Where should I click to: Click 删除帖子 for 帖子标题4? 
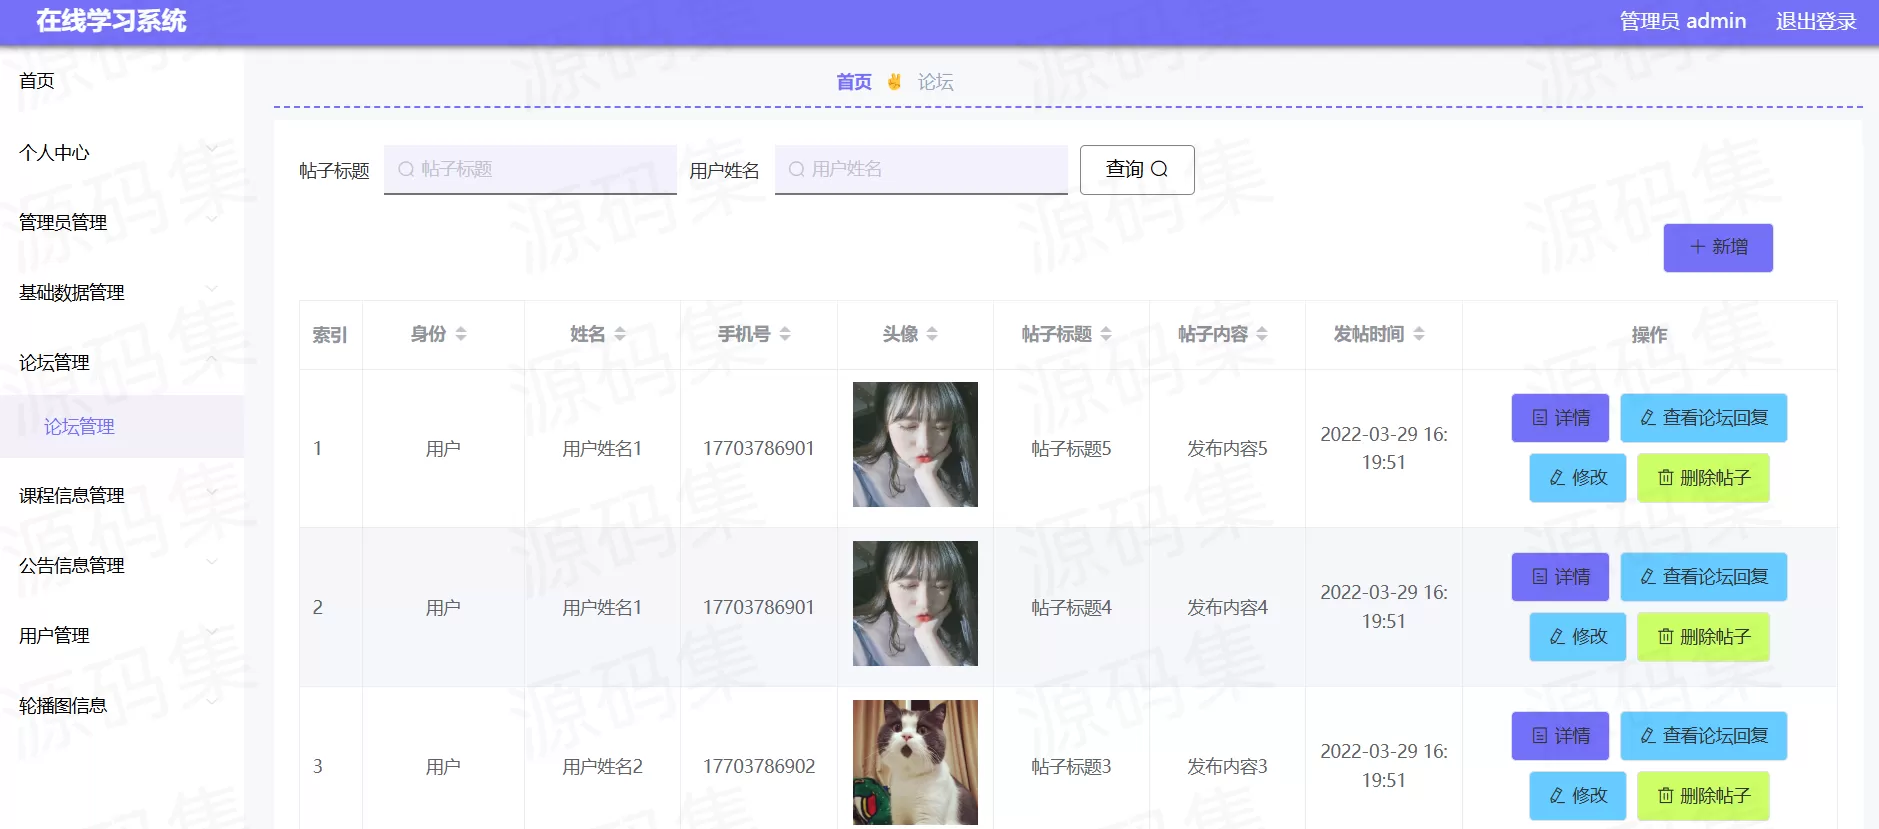(x=1703, y=637)
